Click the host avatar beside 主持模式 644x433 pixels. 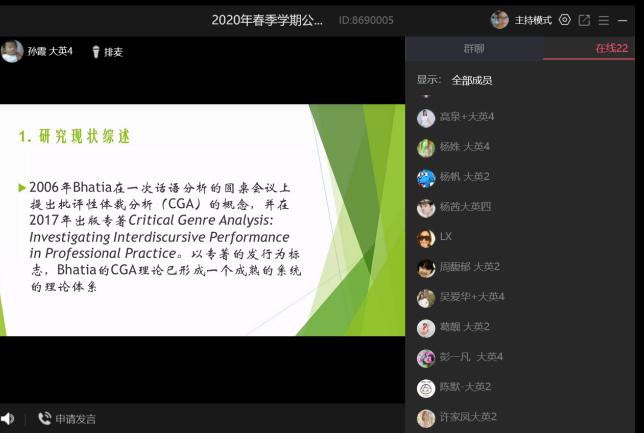pos(499,20)
